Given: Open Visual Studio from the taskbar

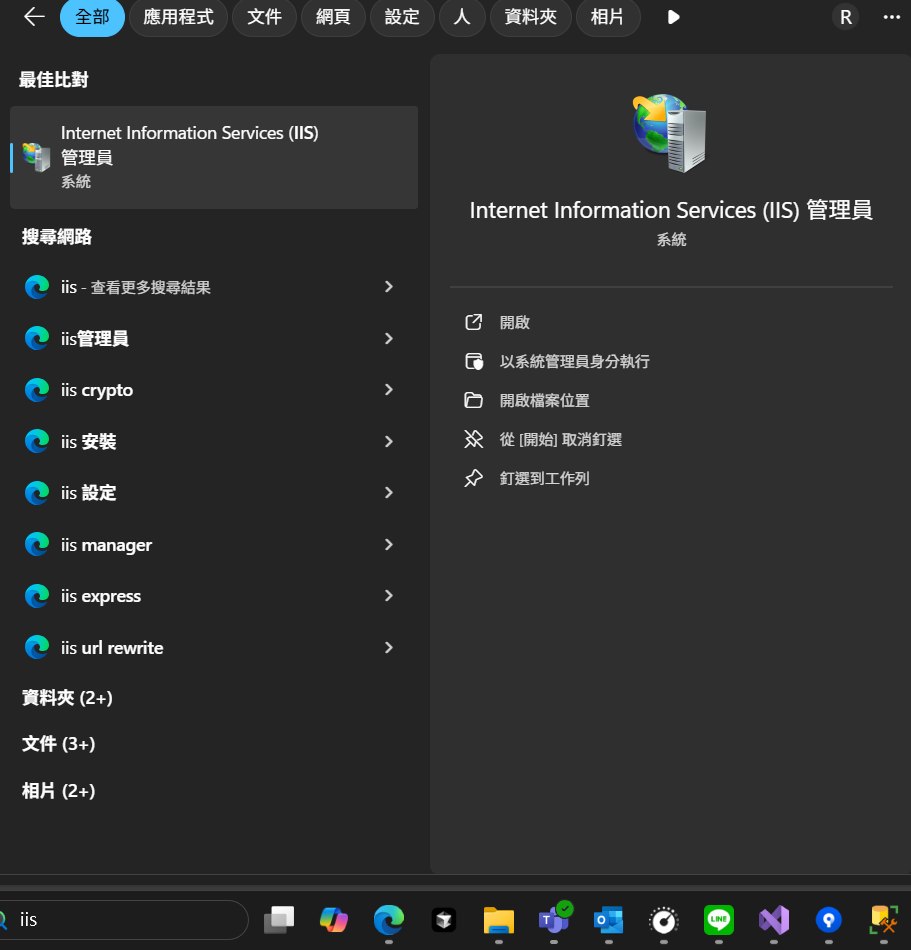Looking at the screenshot, I should [774, 920].
